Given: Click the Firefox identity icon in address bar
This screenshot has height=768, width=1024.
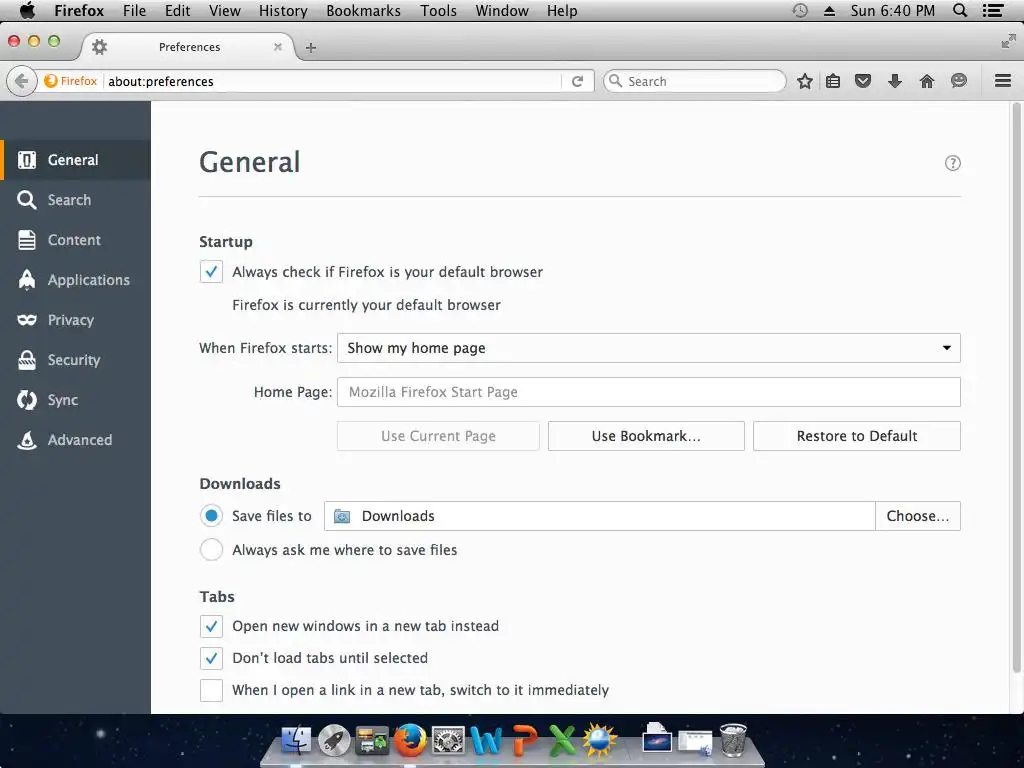Looking at the screenshot, I should click(x=71, y=81).
